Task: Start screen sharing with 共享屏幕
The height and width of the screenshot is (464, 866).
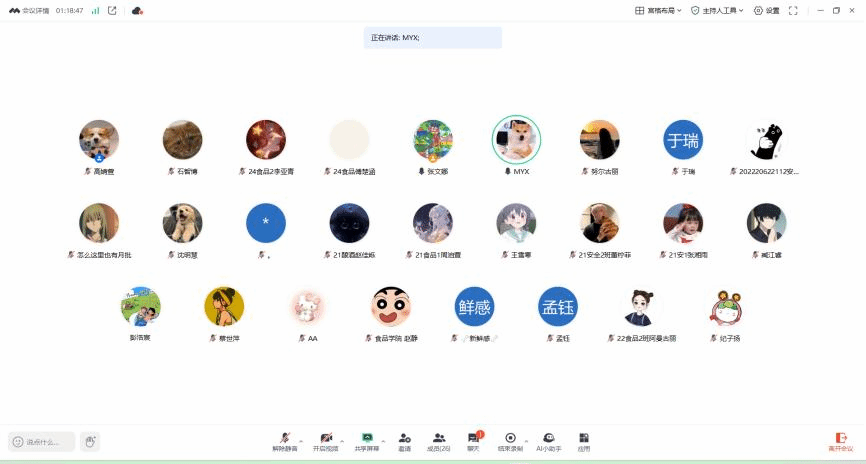Action: point(367,441)
